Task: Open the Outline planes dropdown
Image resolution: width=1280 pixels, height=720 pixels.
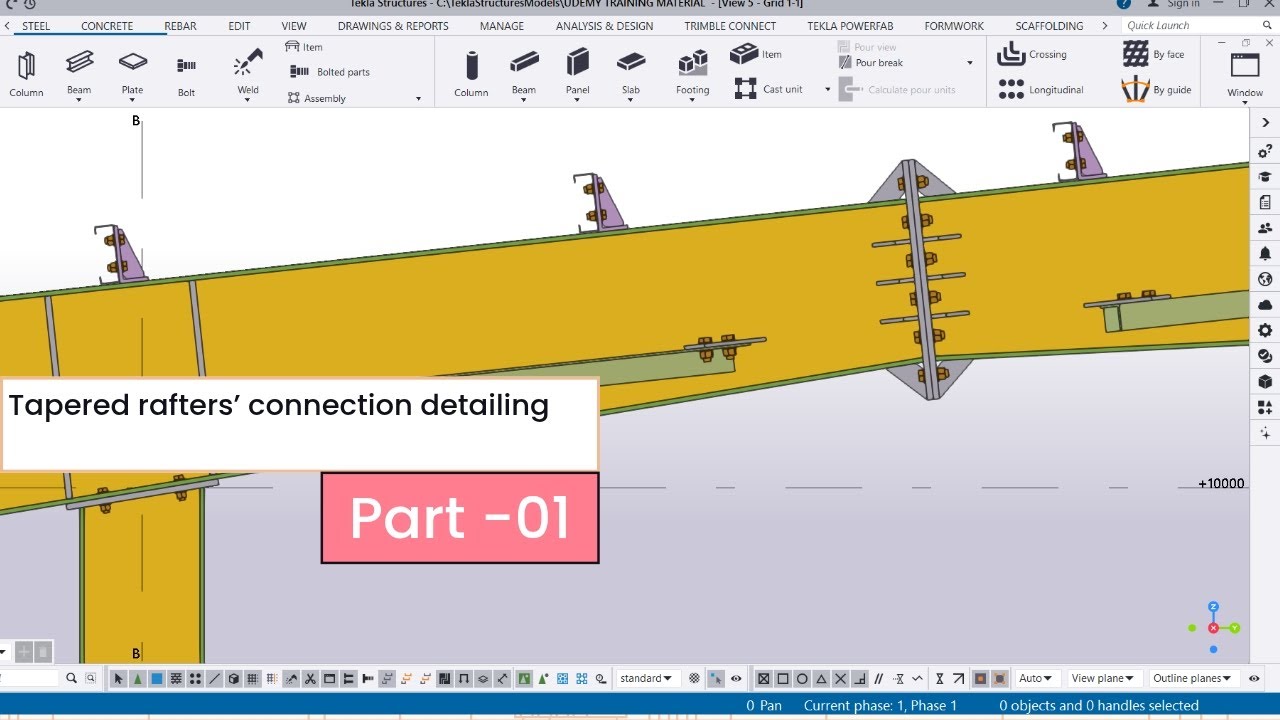Action: tap(1192, 679)
